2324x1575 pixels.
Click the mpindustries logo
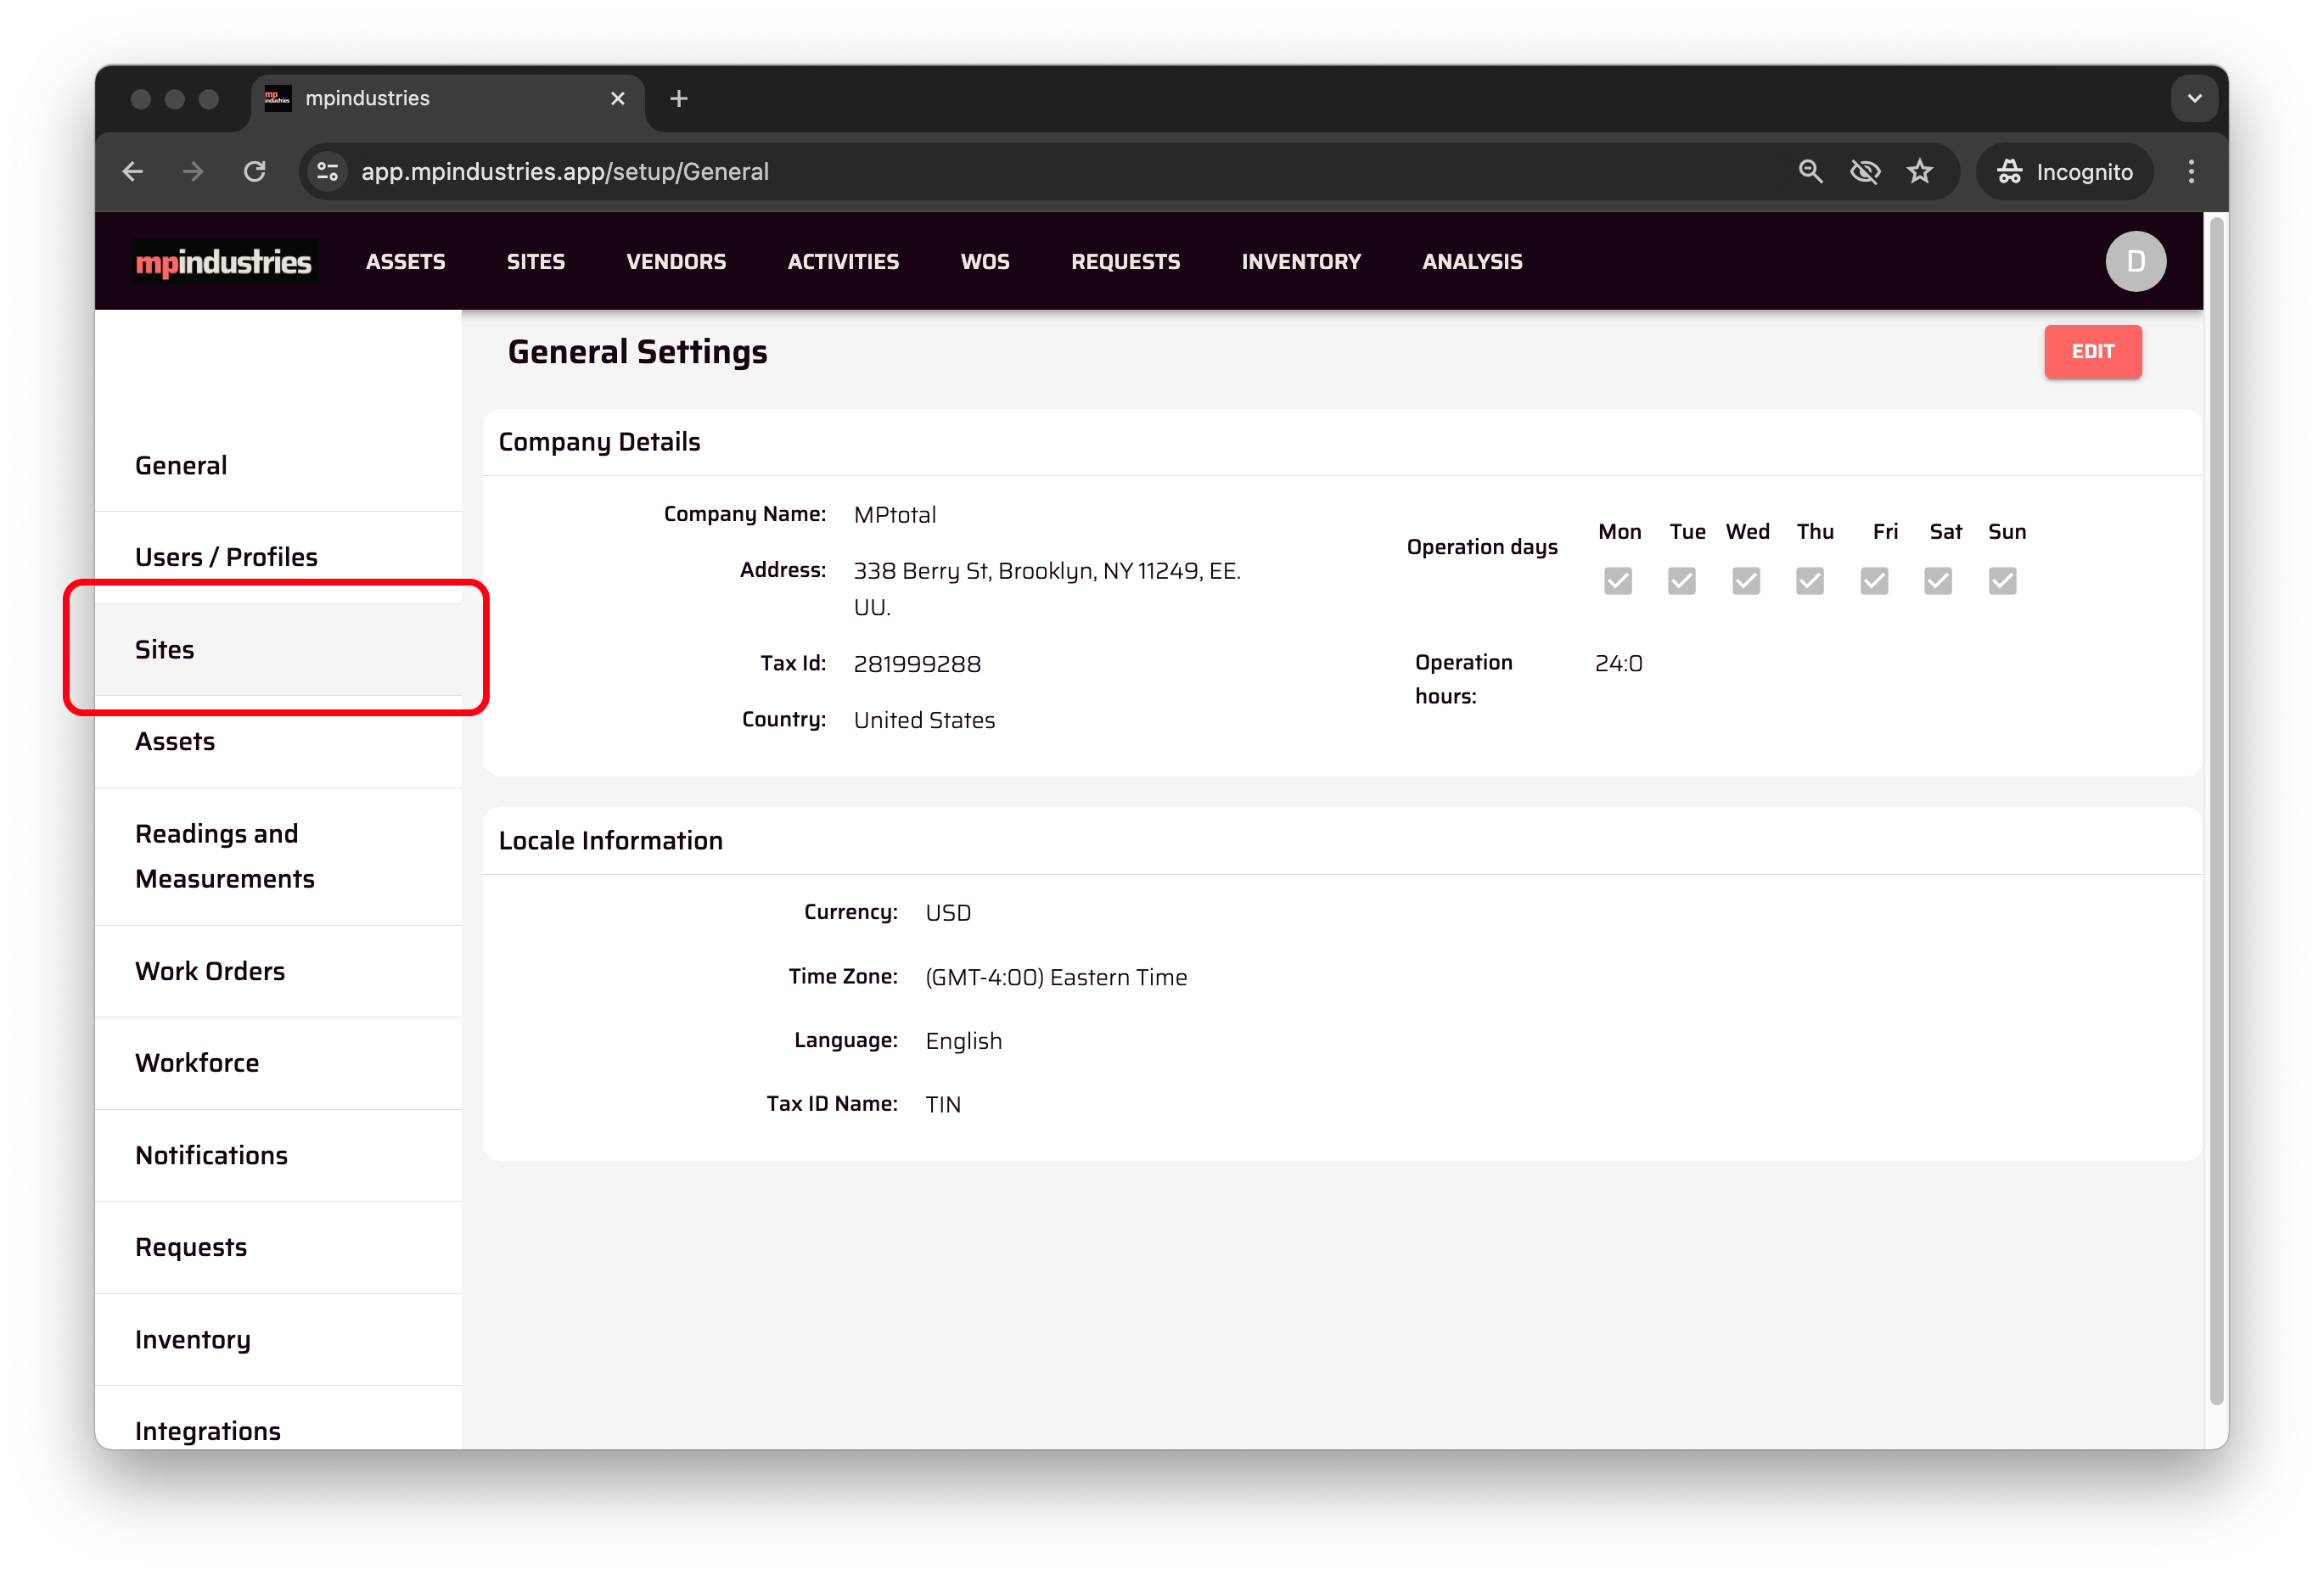click(x=224, y=262)
